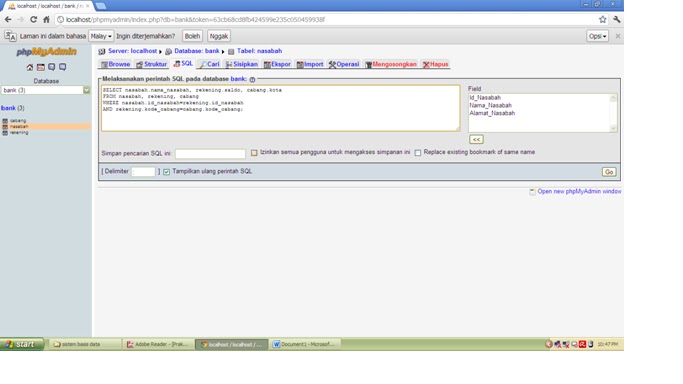Open the Windows Start menu

[21, 344]
